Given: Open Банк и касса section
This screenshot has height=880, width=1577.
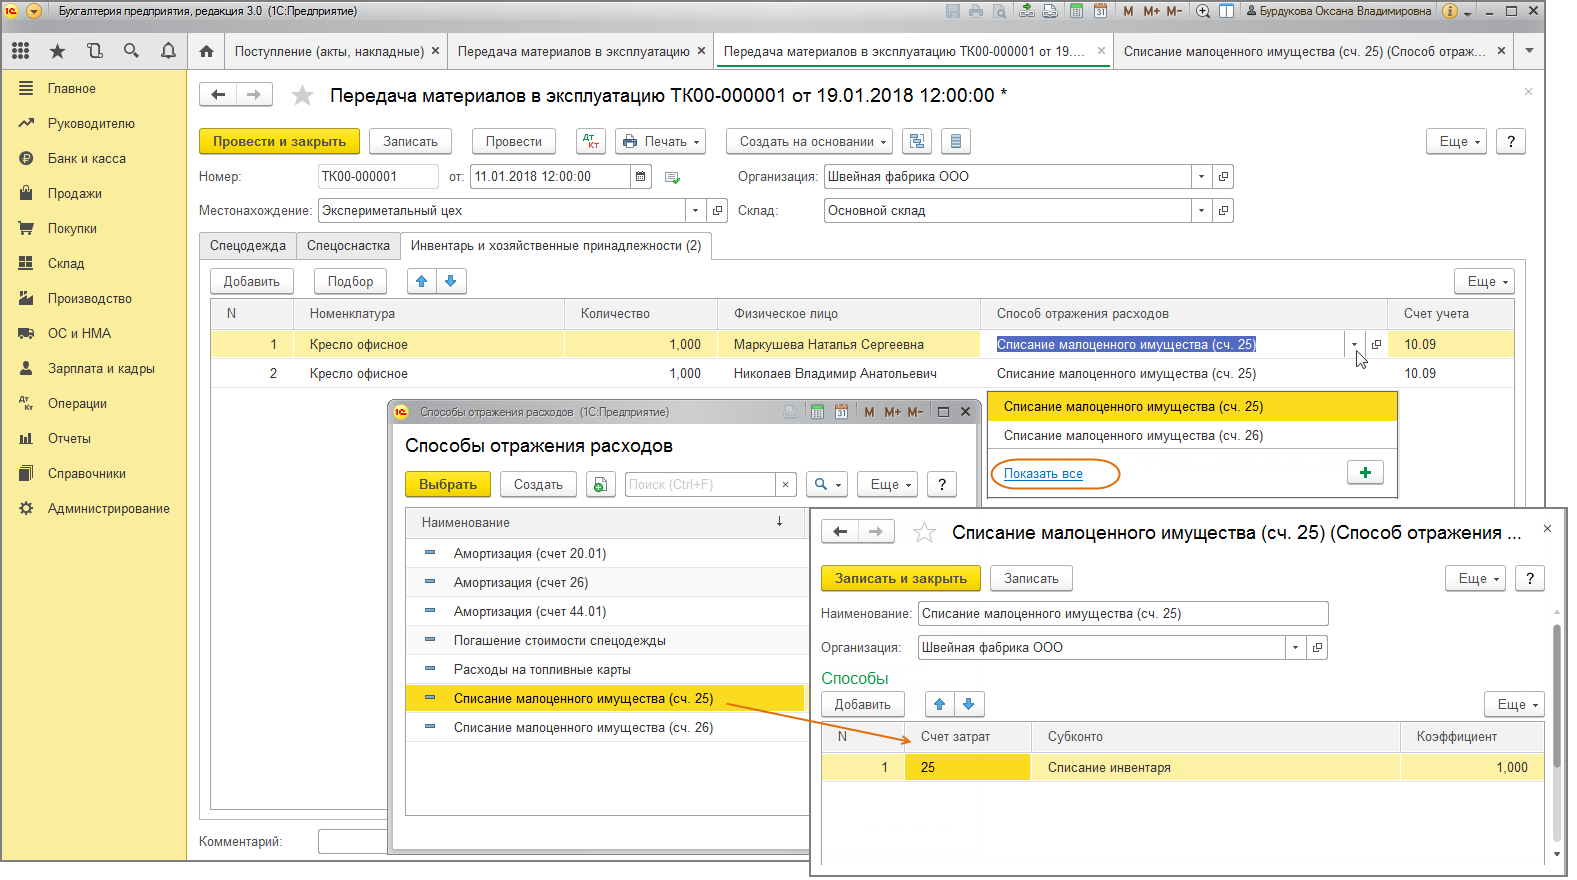Looking at the screenshot, I should (87, 159).
